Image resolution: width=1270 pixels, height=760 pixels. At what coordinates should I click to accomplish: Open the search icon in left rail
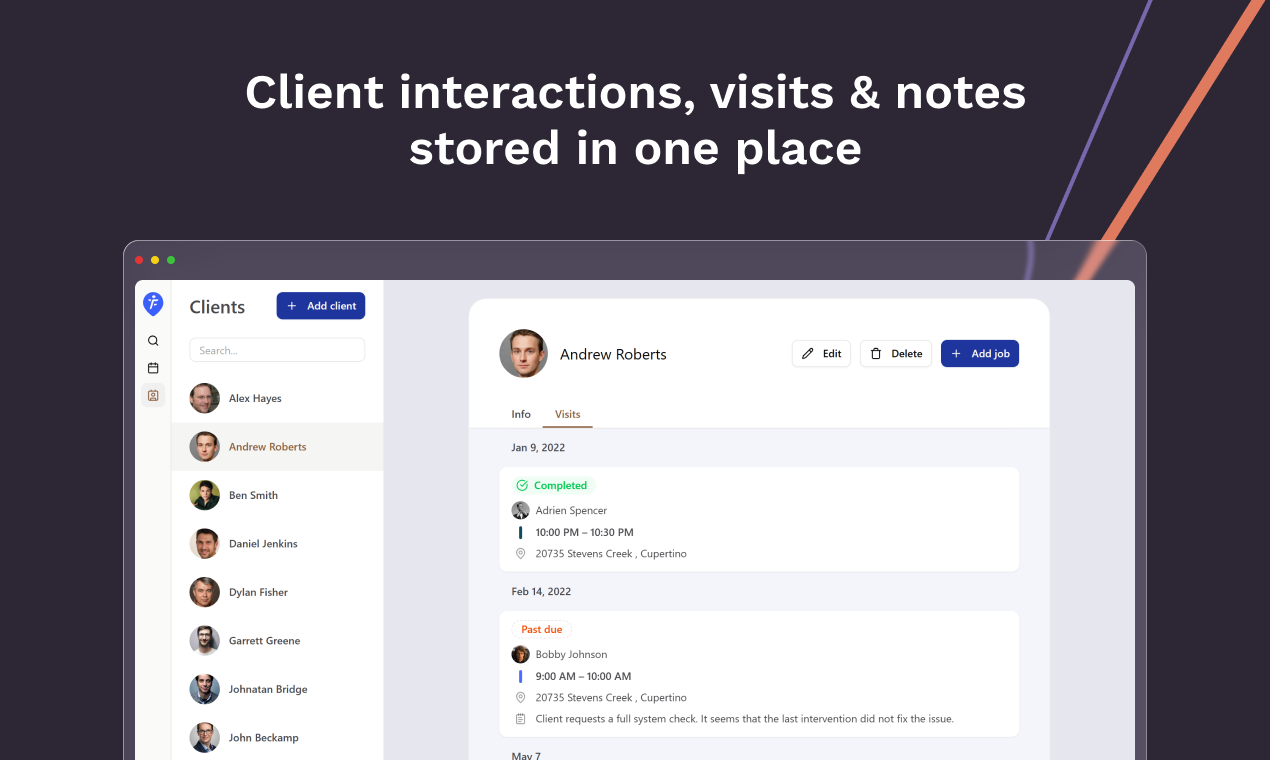(x=153, y=341)
